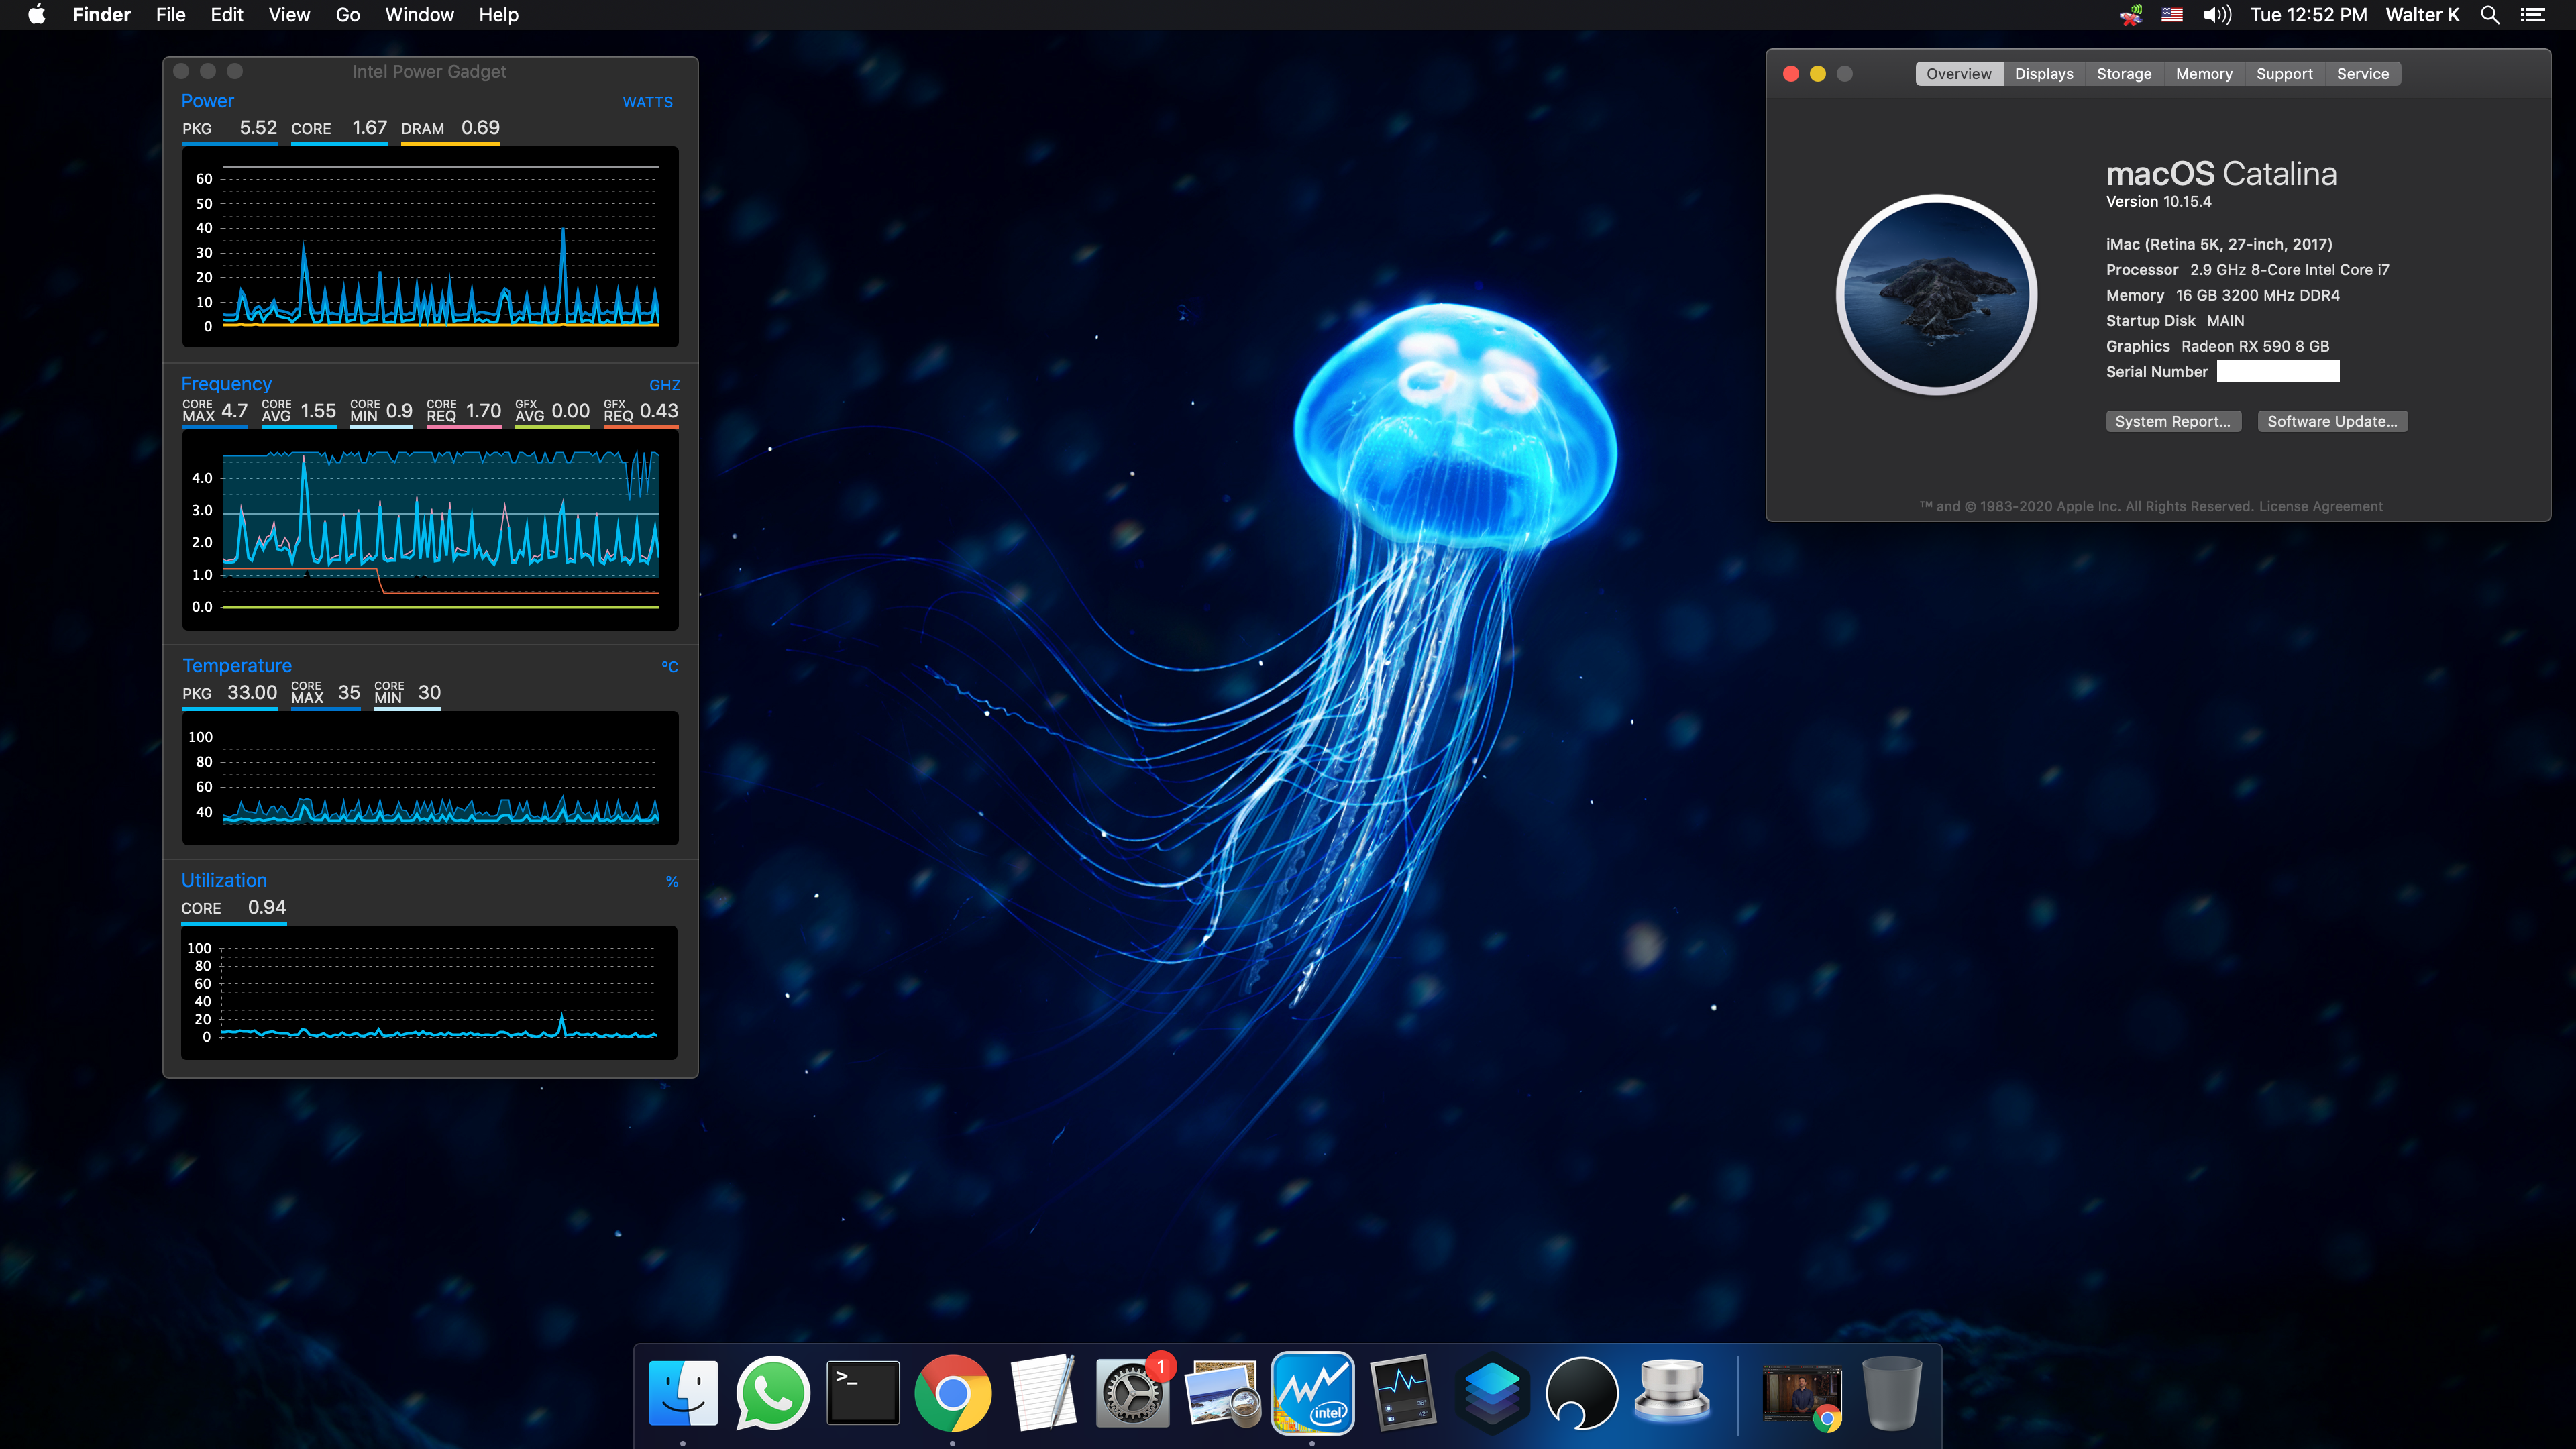Open the Apple menu

[x=36, y=15]
